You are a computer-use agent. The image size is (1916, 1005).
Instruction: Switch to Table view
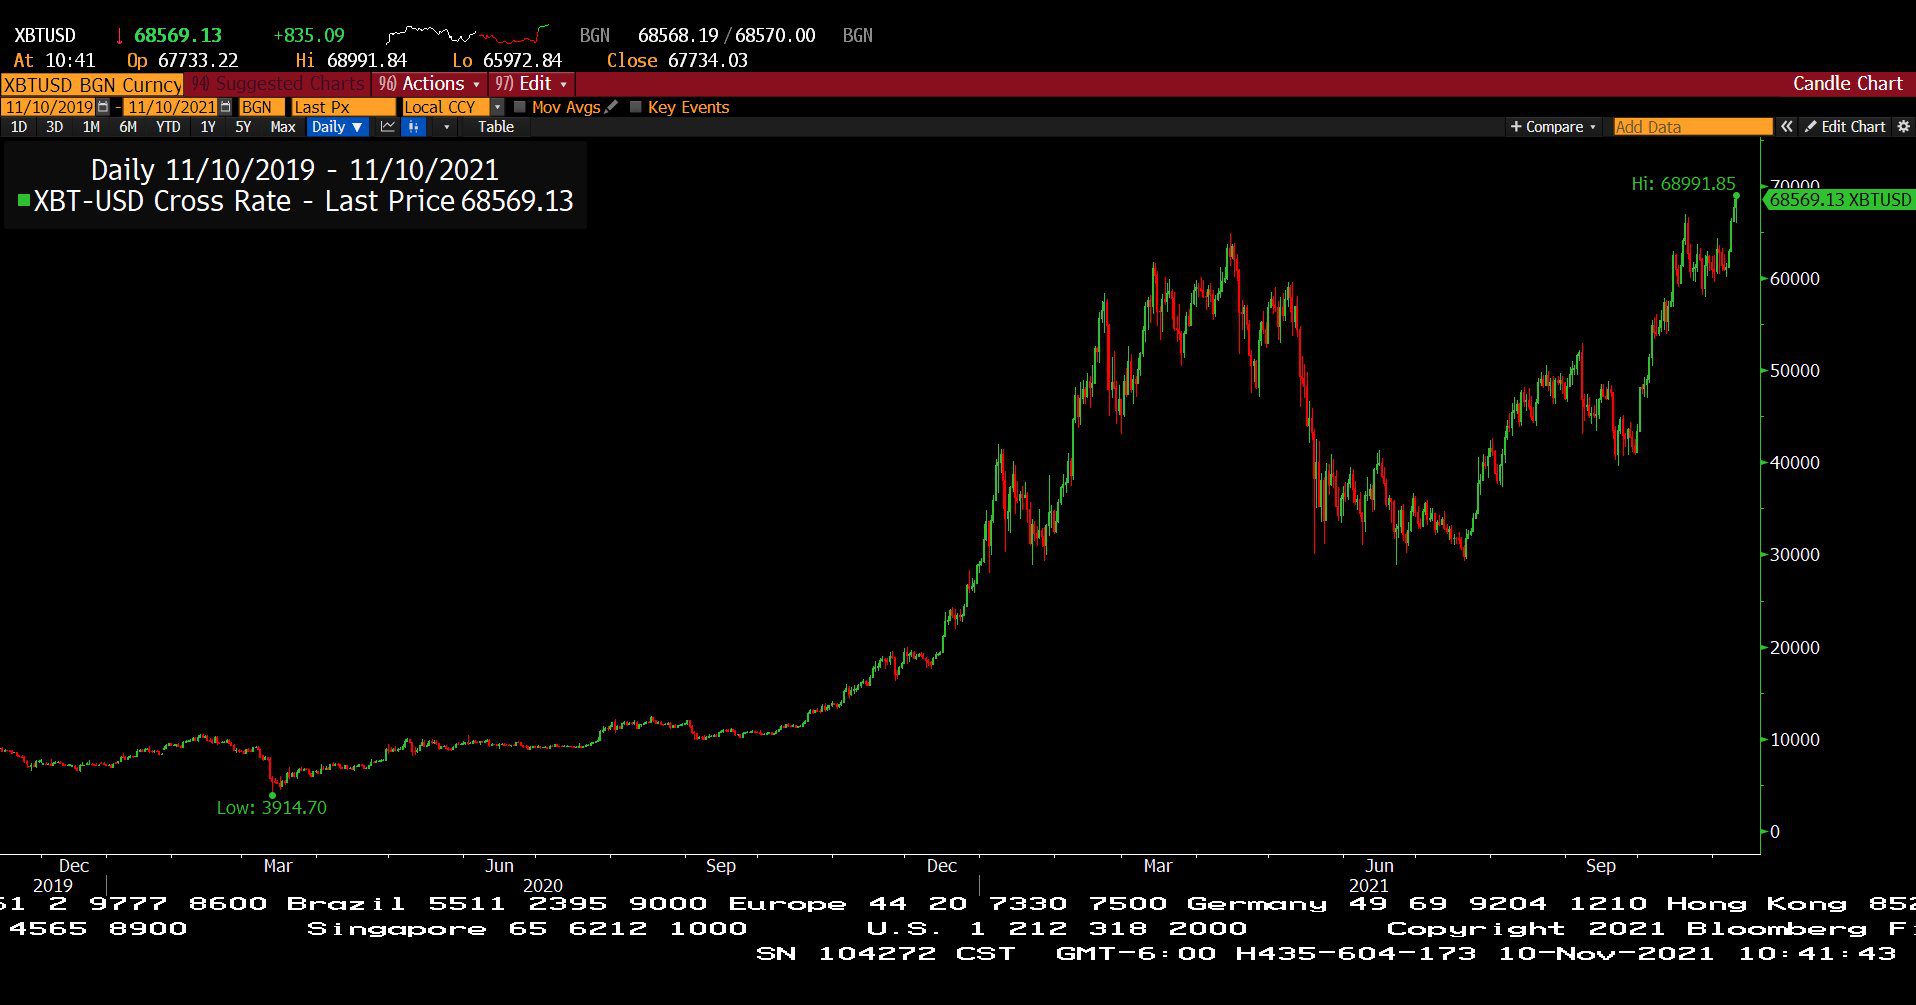pyautogui.click(x=496, y=127)
